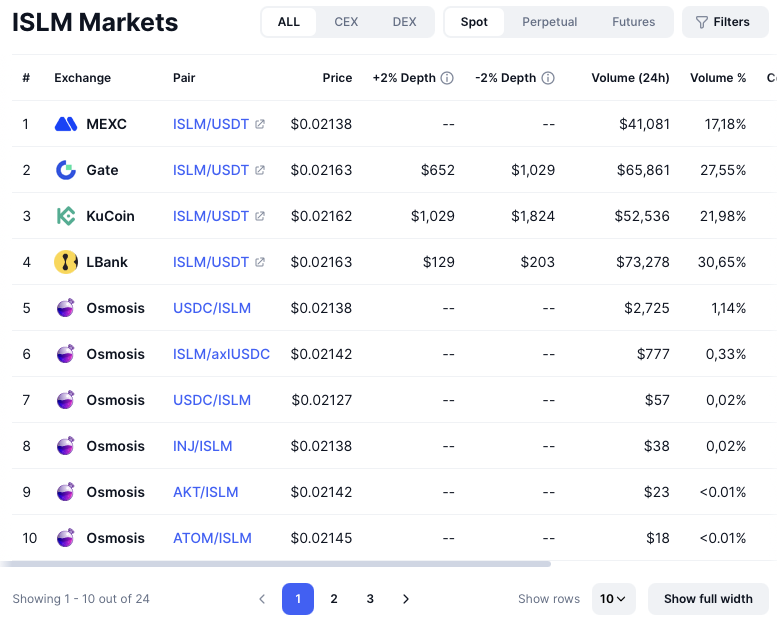Screen dimensions: 777x623
Task: Go to next page arrow
Action: tap(406, 599)
